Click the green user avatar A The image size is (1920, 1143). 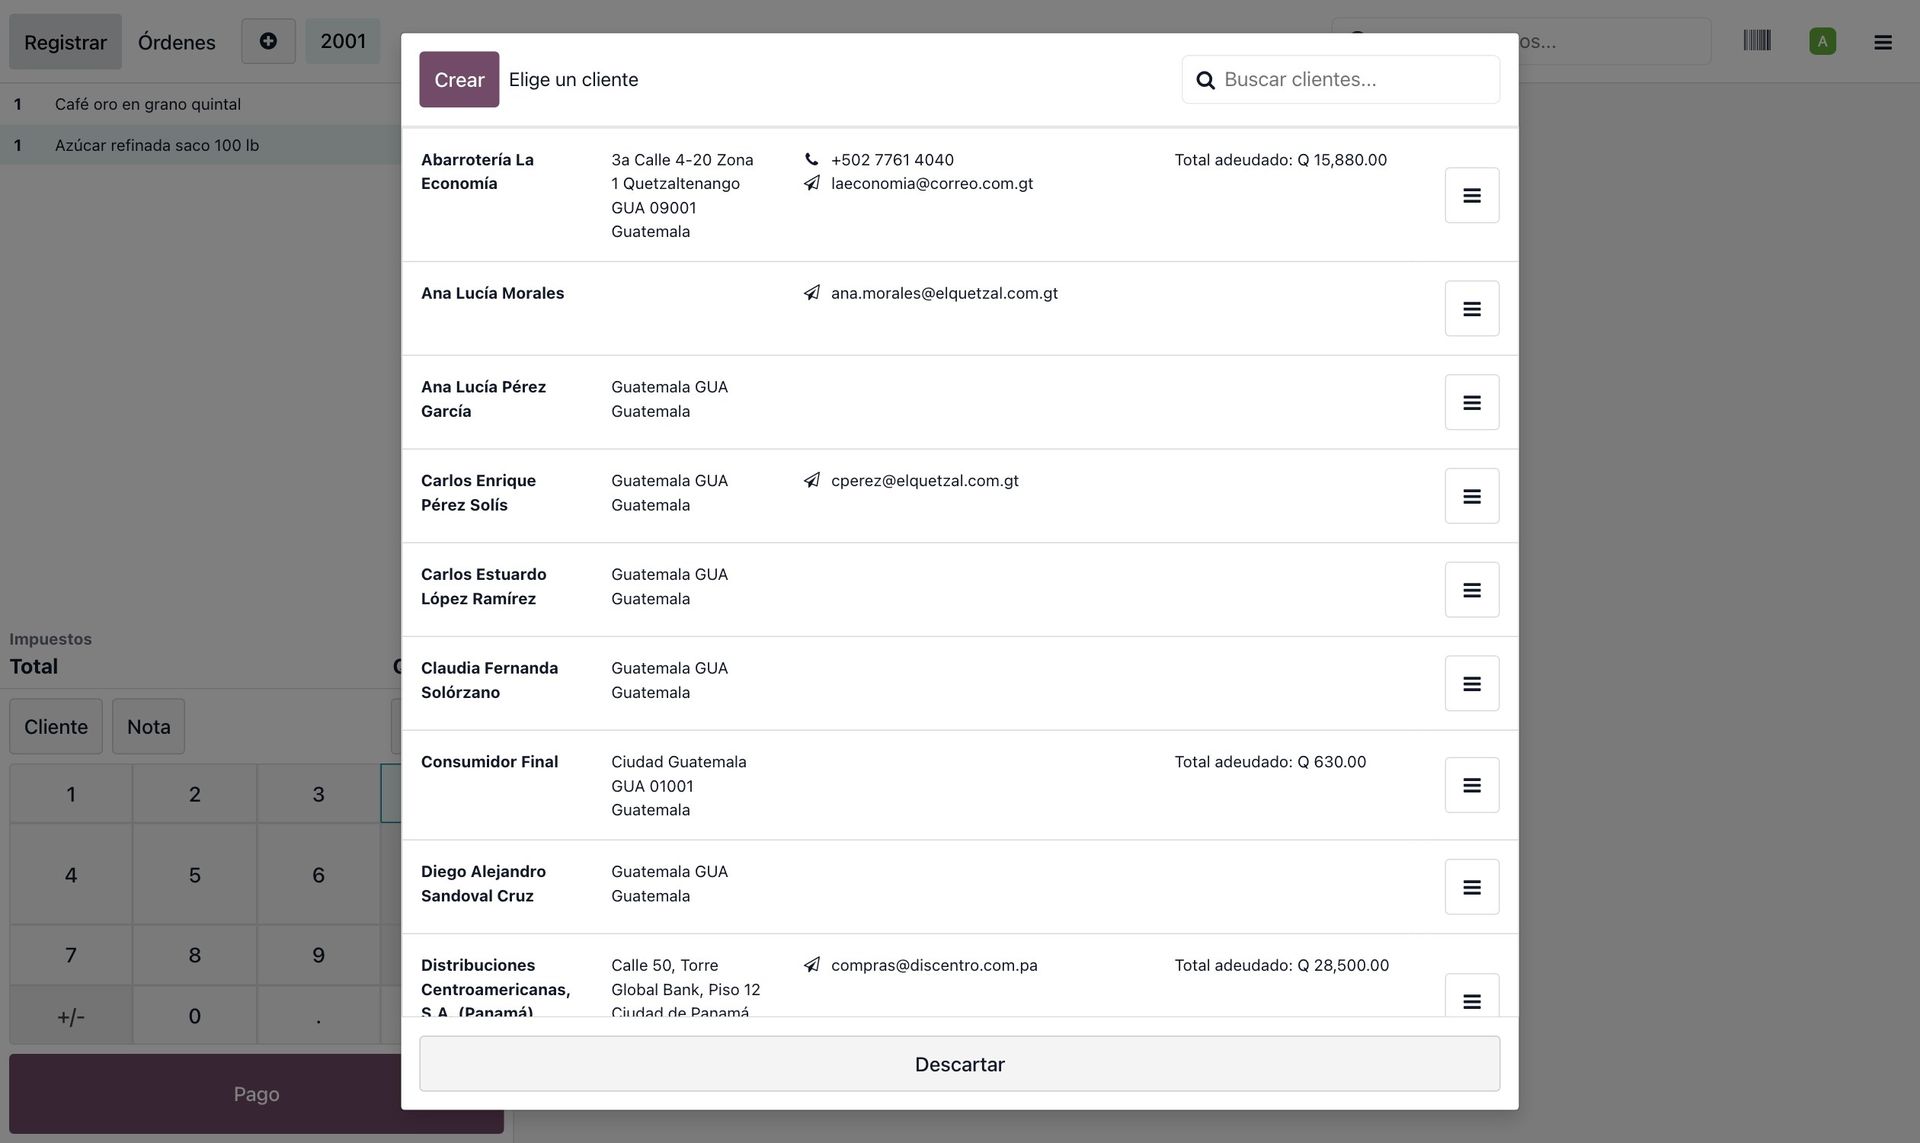1822,41
